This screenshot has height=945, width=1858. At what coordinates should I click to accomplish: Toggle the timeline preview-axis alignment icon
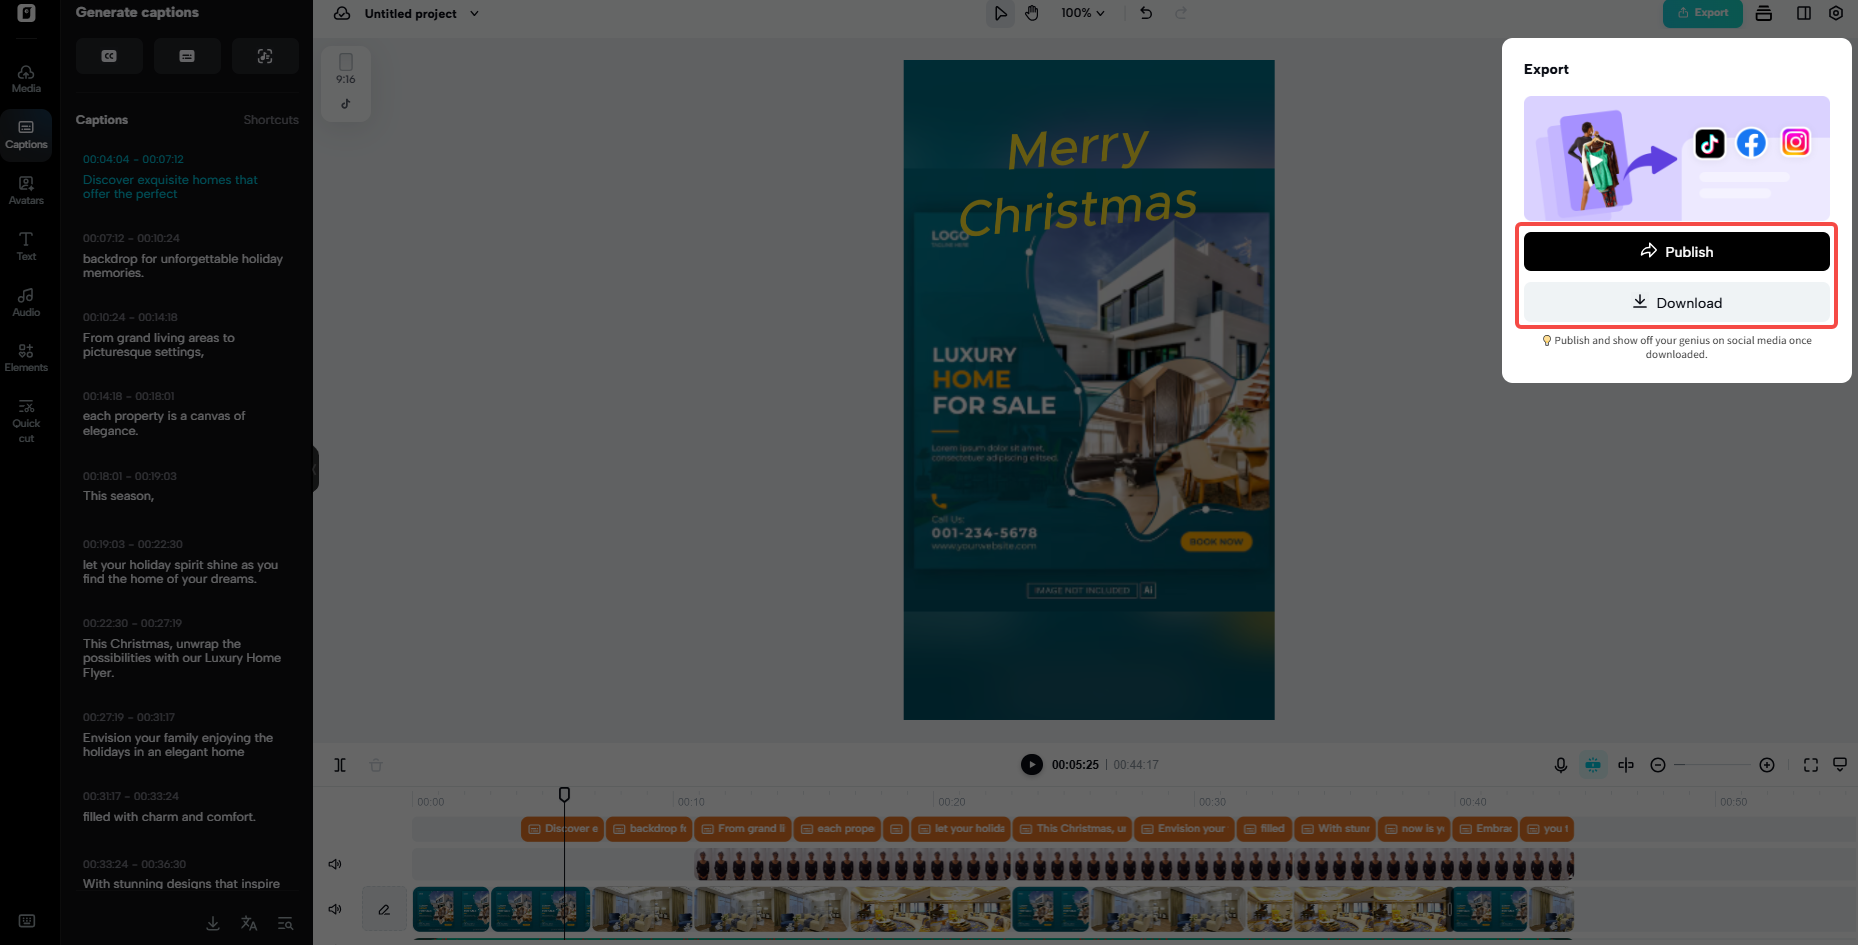click(x=1626, y=765)
